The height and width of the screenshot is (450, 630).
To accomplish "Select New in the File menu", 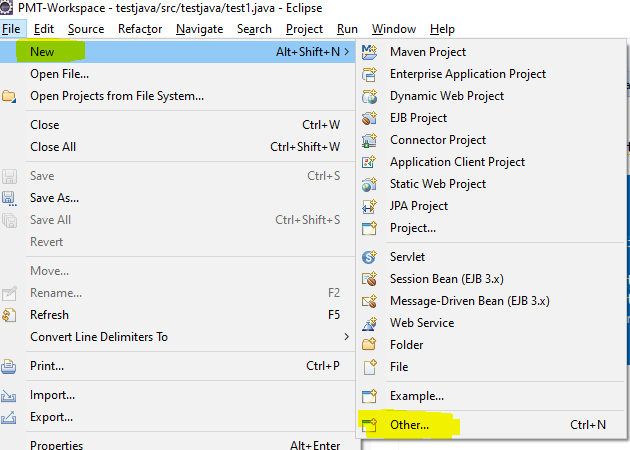I will pos(178,52).
